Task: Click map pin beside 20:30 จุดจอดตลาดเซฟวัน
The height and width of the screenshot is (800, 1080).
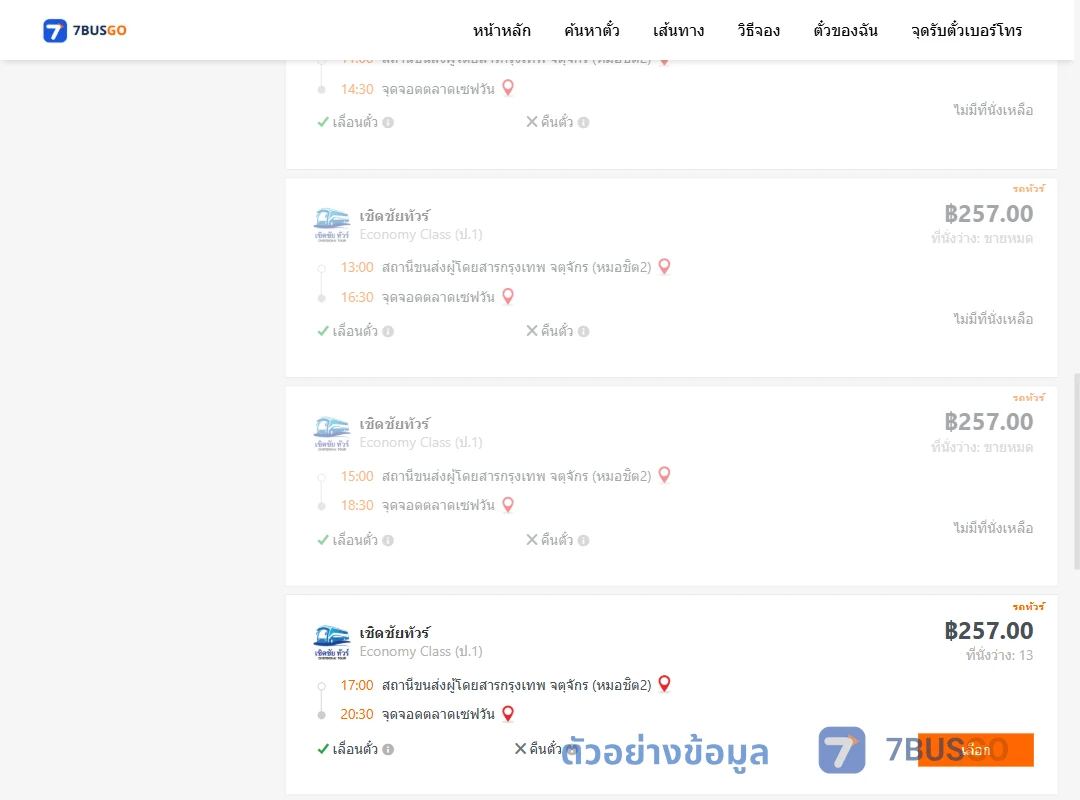Action: (508, 713)
